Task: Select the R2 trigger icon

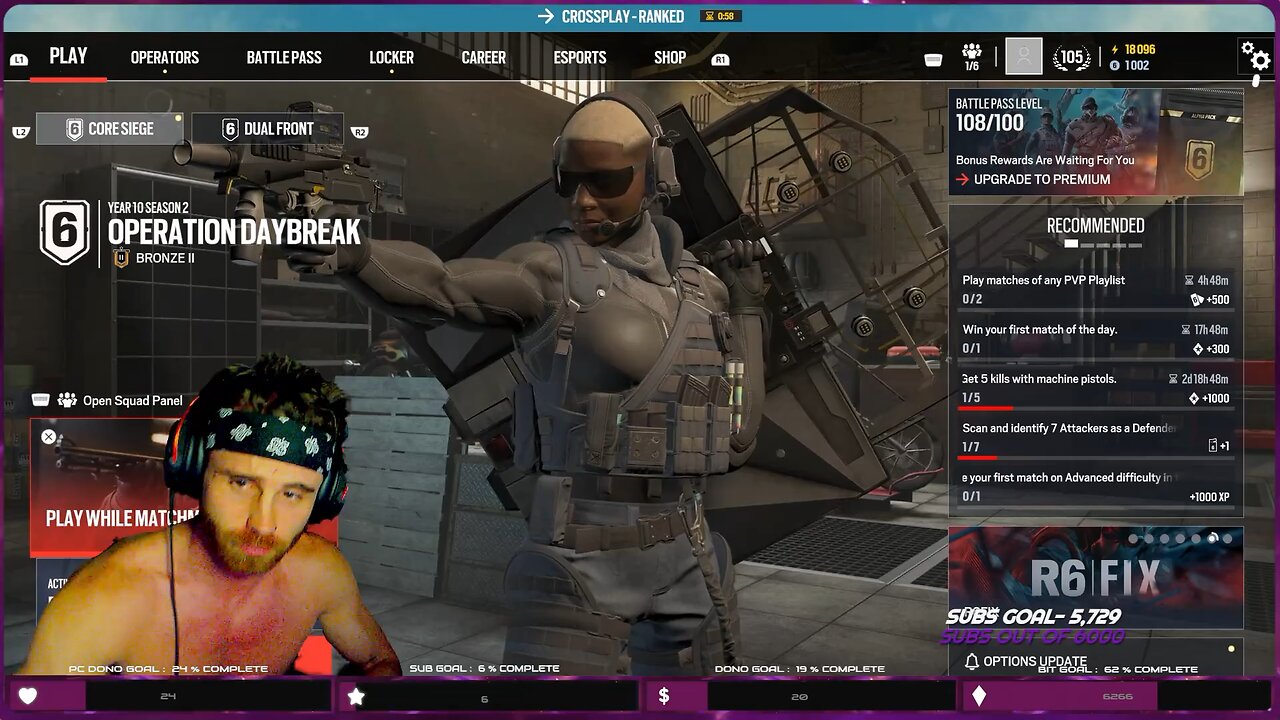Action: 360,132
